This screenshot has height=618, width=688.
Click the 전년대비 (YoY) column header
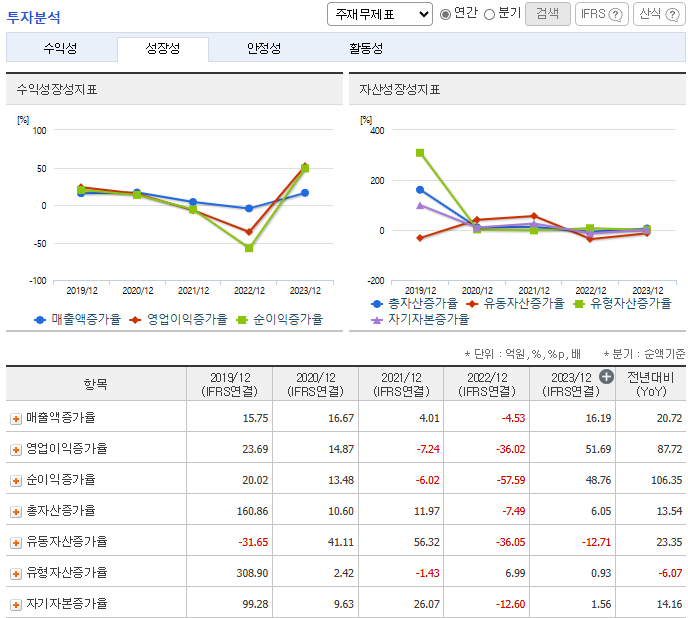[651, 384]
